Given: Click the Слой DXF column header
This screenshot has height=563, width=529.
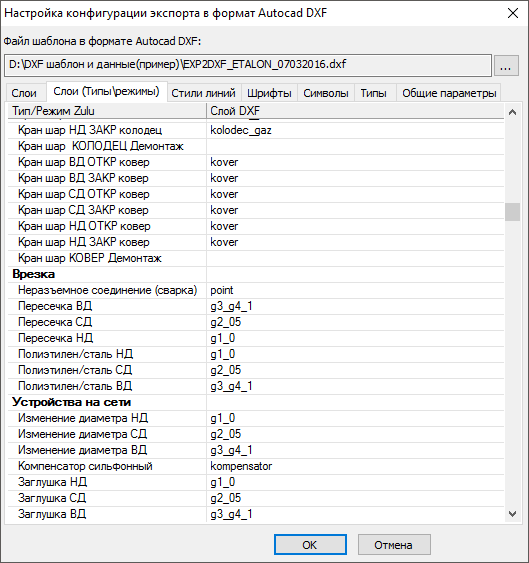Looking at the screenshot, I should tap(355, 111).
